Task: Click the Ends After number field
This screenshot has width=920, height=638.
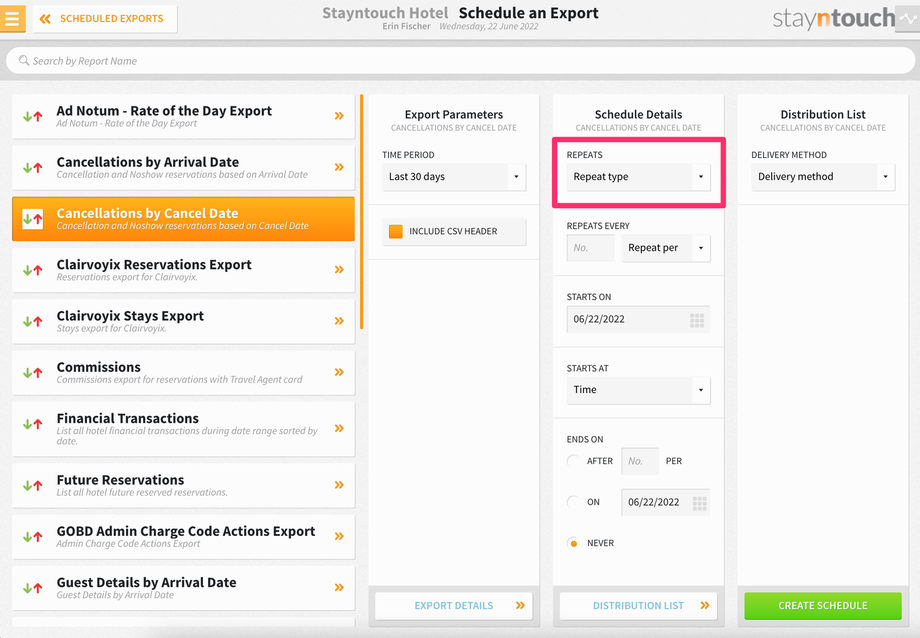Action: point(640,461)
